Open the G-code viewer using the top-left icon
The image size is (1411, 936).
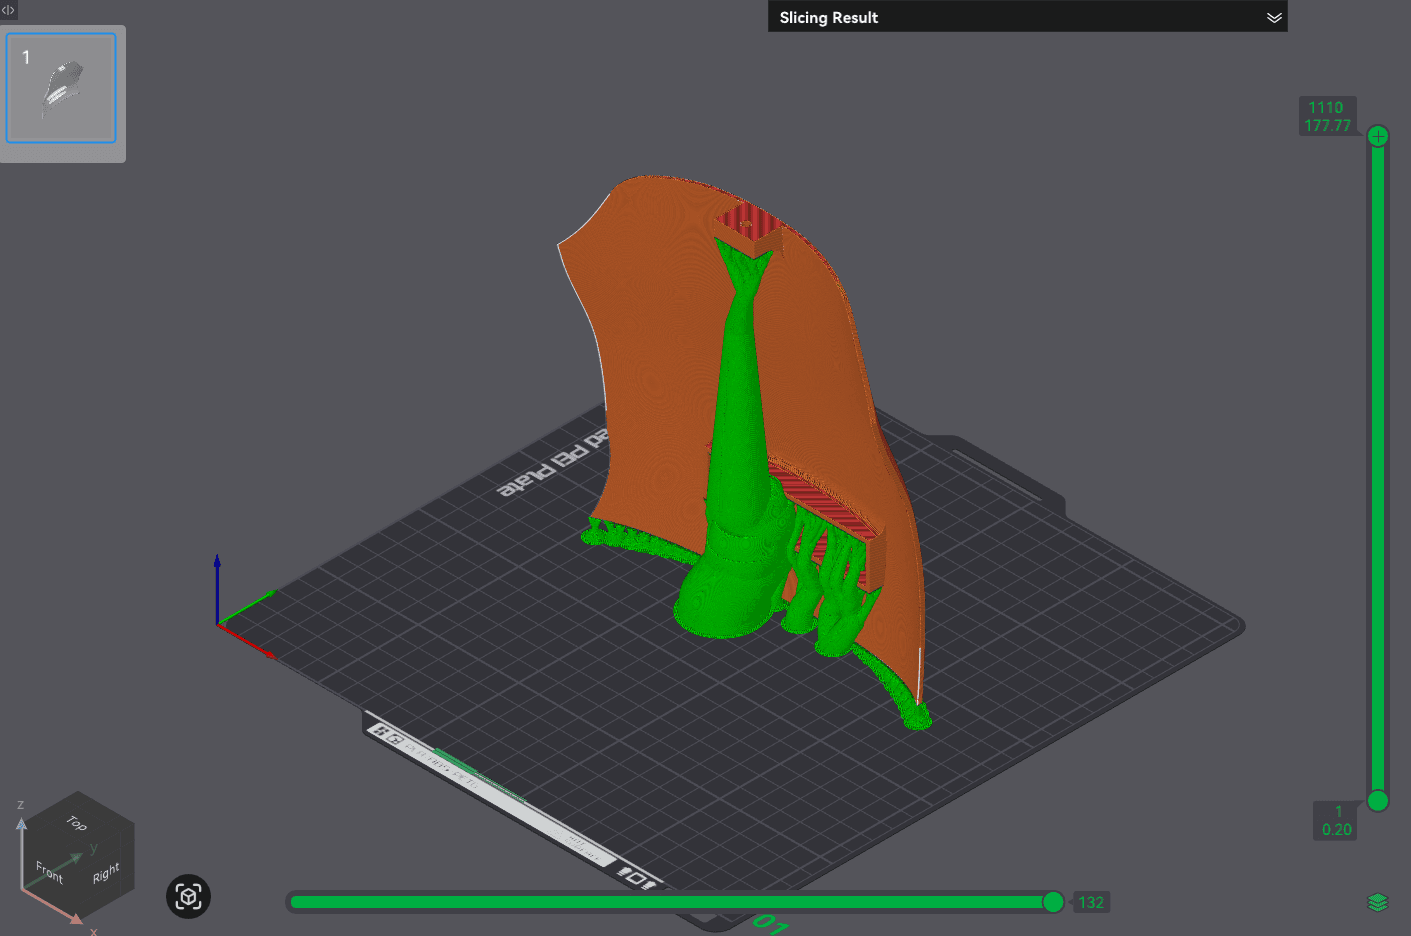9,11
